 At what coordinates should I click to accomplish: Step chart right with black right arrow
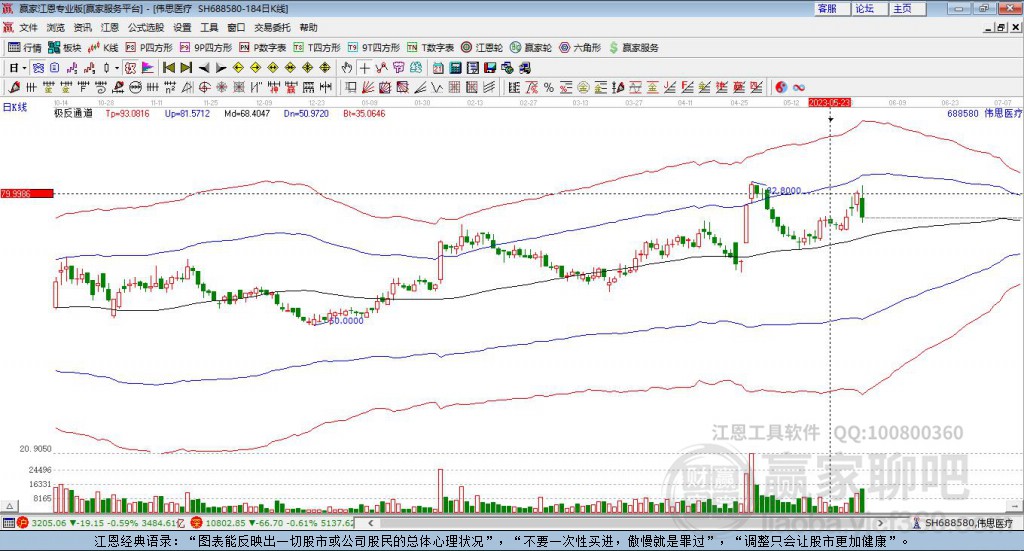click(x=221, y=68)
